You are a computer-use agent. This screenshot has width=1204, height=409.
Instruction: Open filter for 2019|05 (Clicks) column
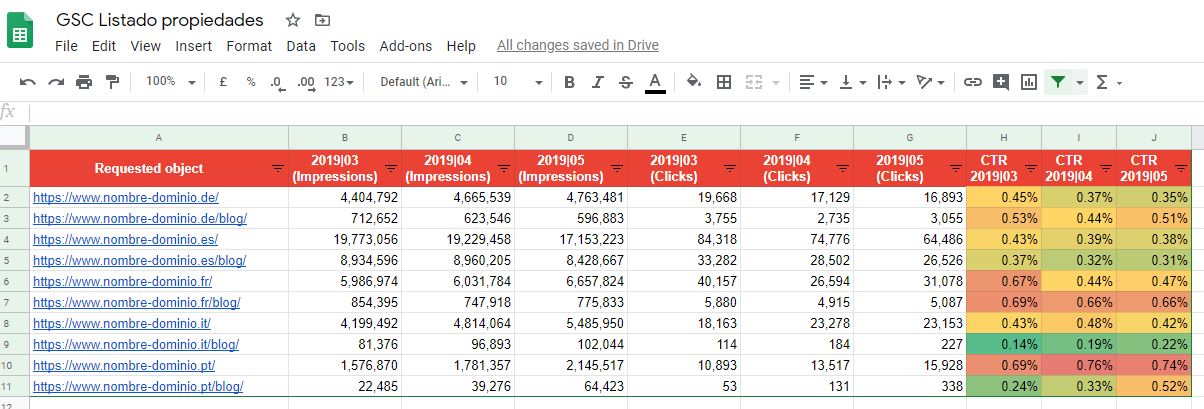955,169
